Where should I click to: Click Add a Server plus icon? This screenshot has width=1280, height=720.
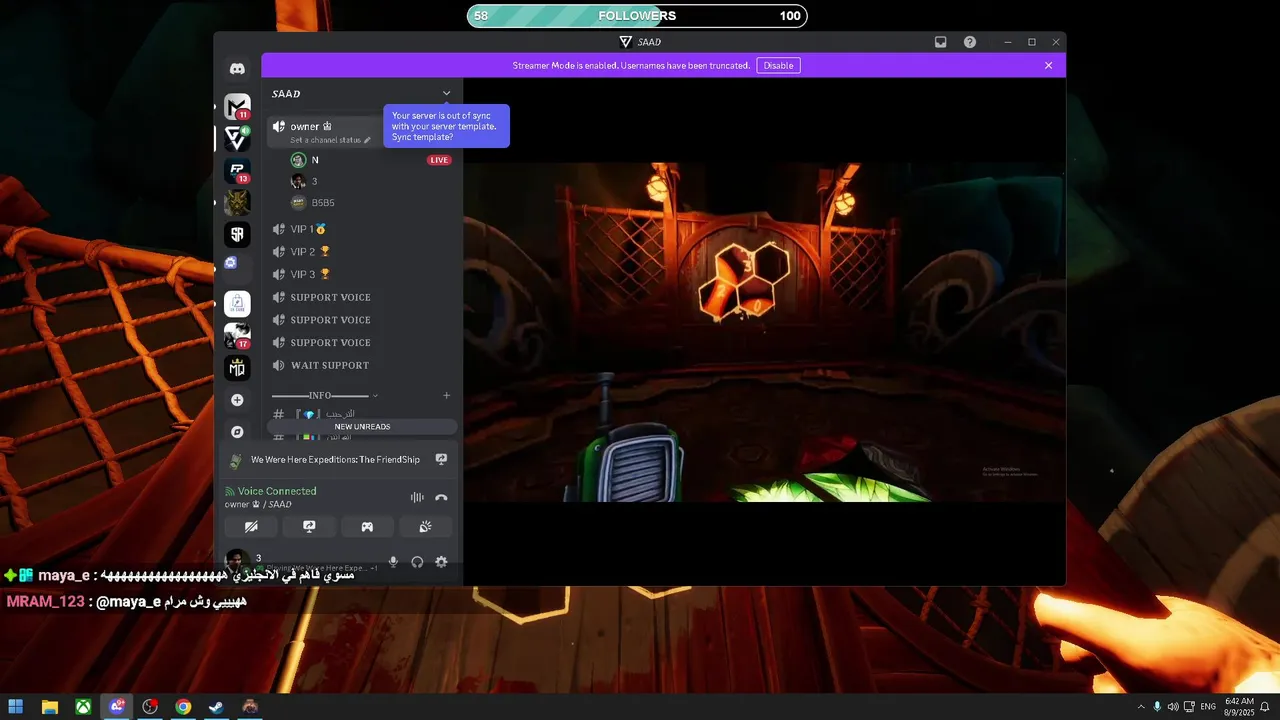click(237, 400)
